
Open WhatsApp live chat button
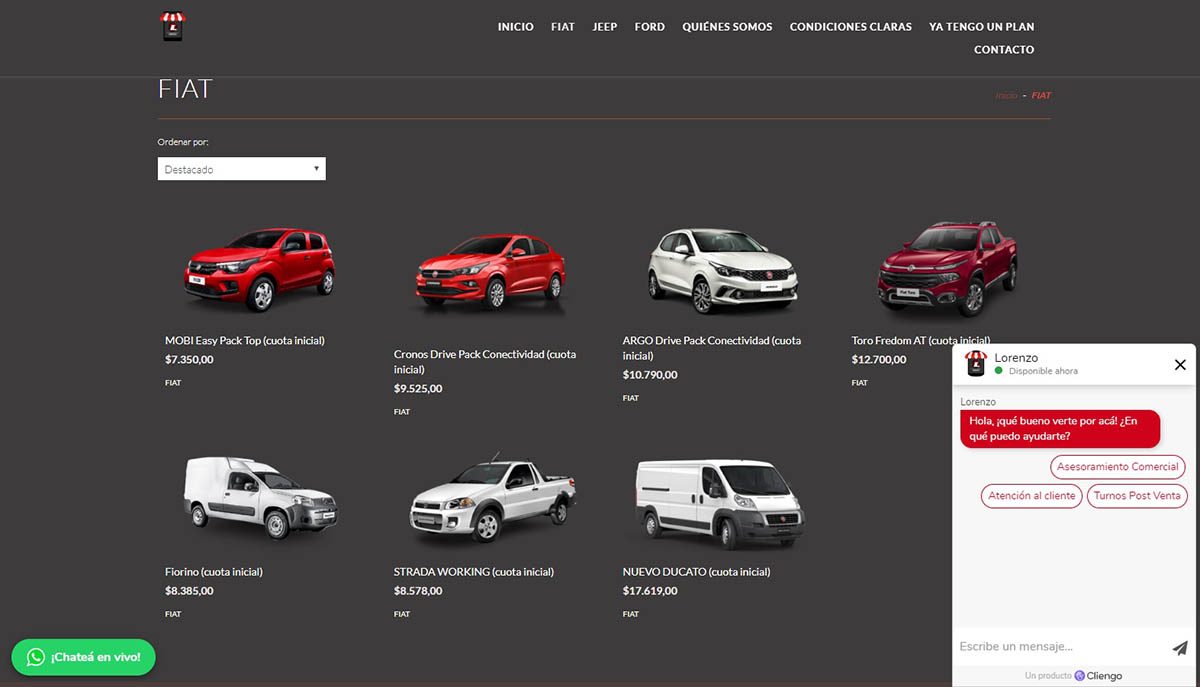[84, 657]
